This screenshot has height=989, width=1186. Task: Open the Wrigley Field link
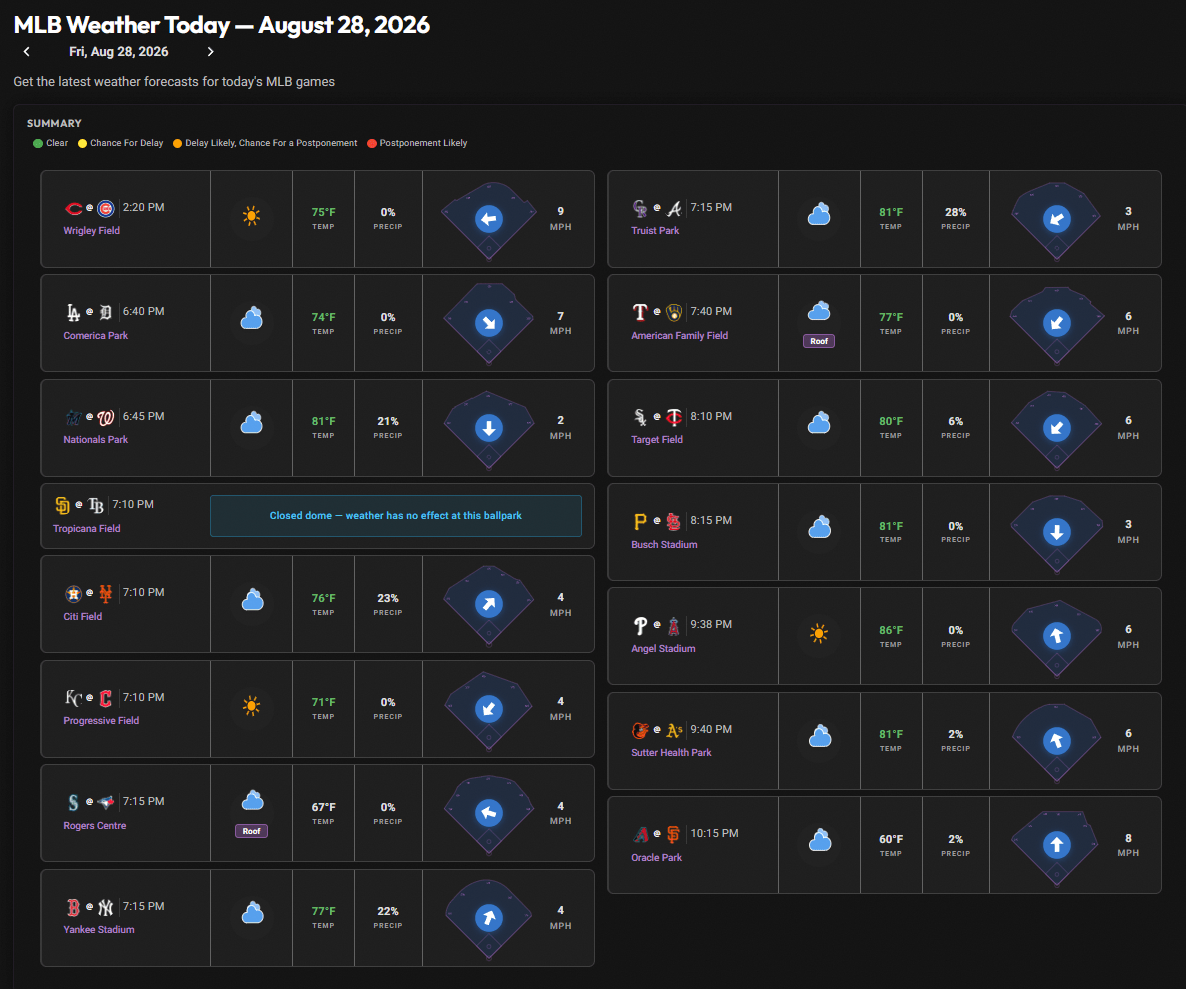pos(92,231)
